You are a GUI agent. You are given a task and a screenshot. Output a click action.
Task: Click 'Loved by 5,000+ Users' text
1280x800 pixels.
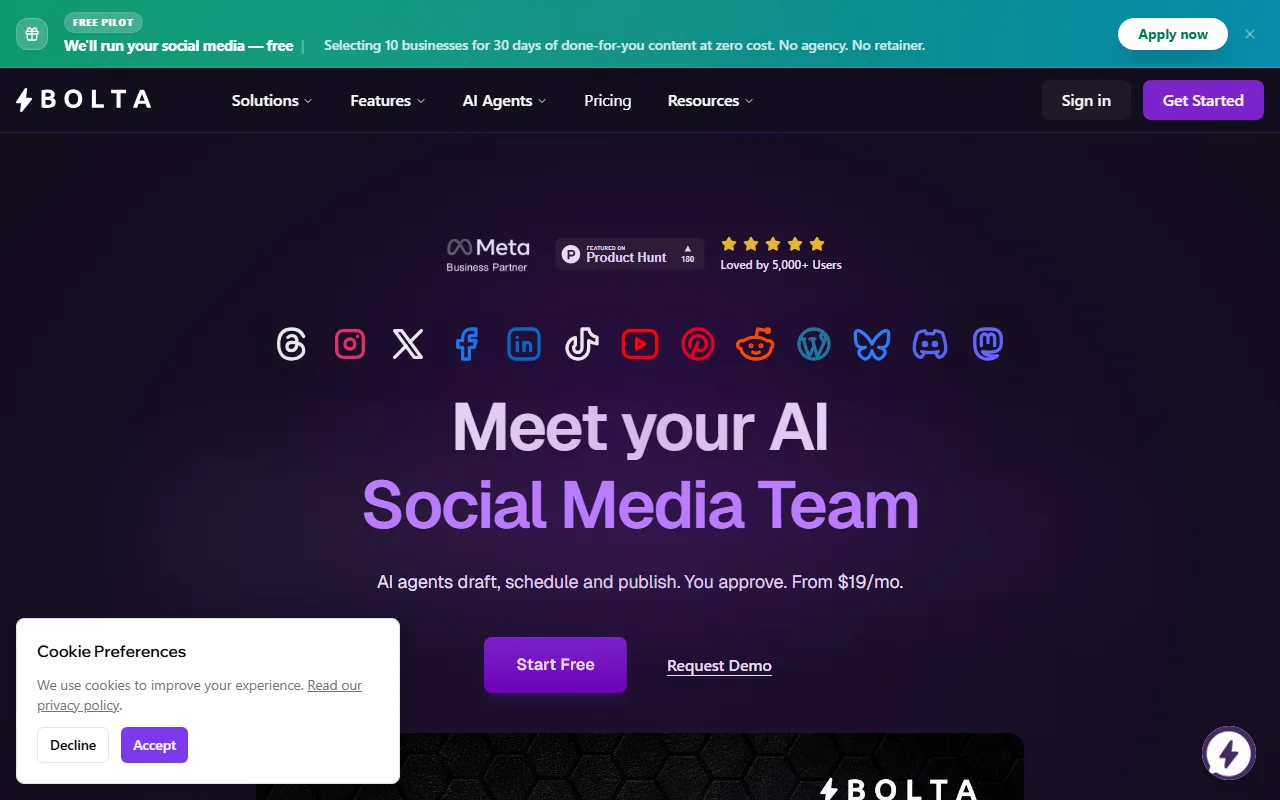point(781,265)
